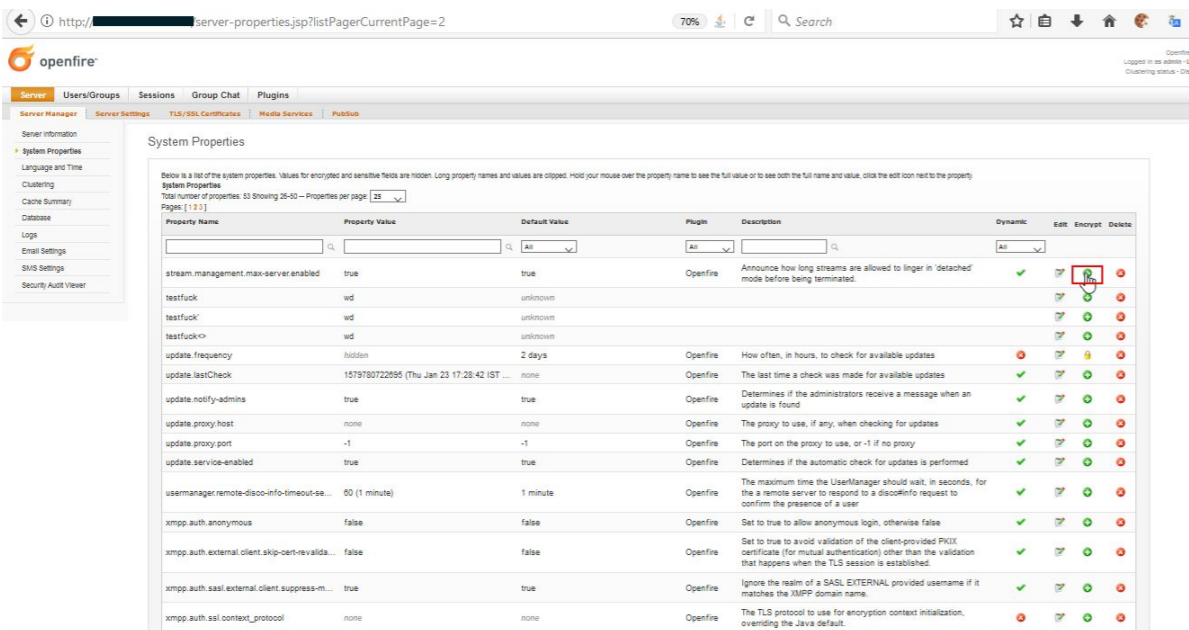
Task: Click the Property Name filter field
Action: click(245, 246)
